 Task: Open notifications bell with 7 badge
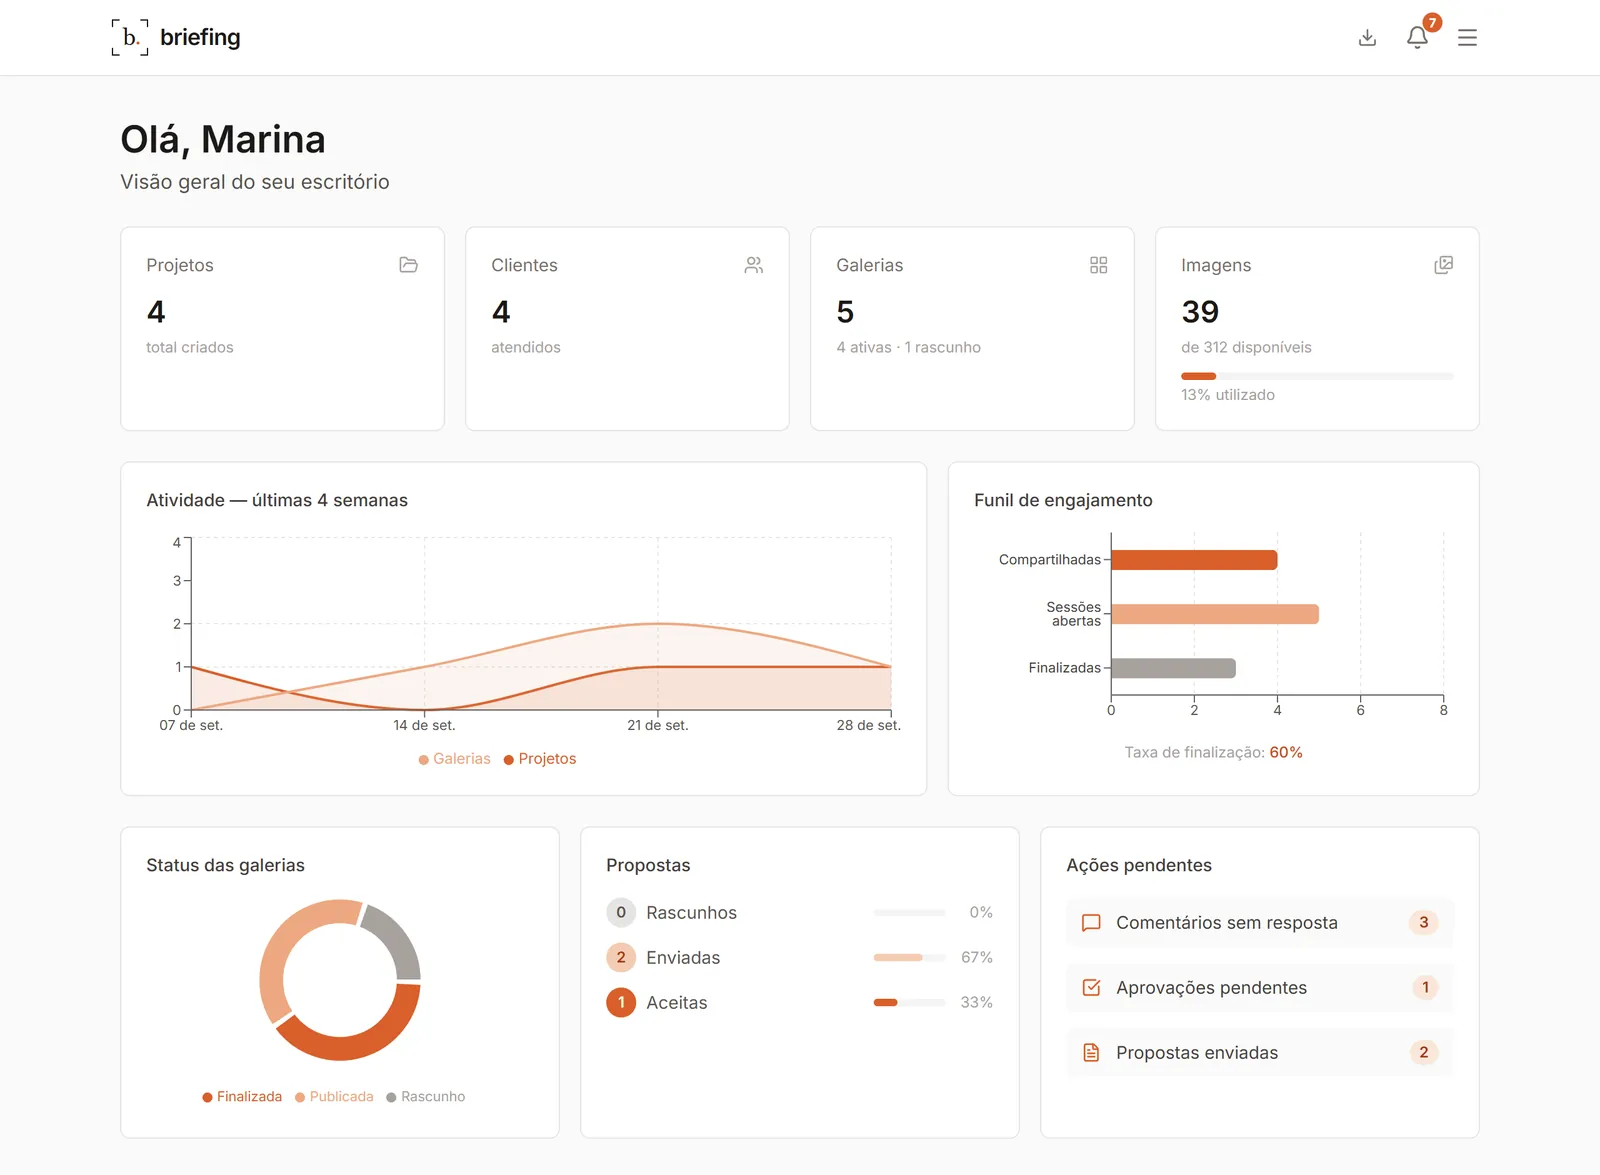1417,38
